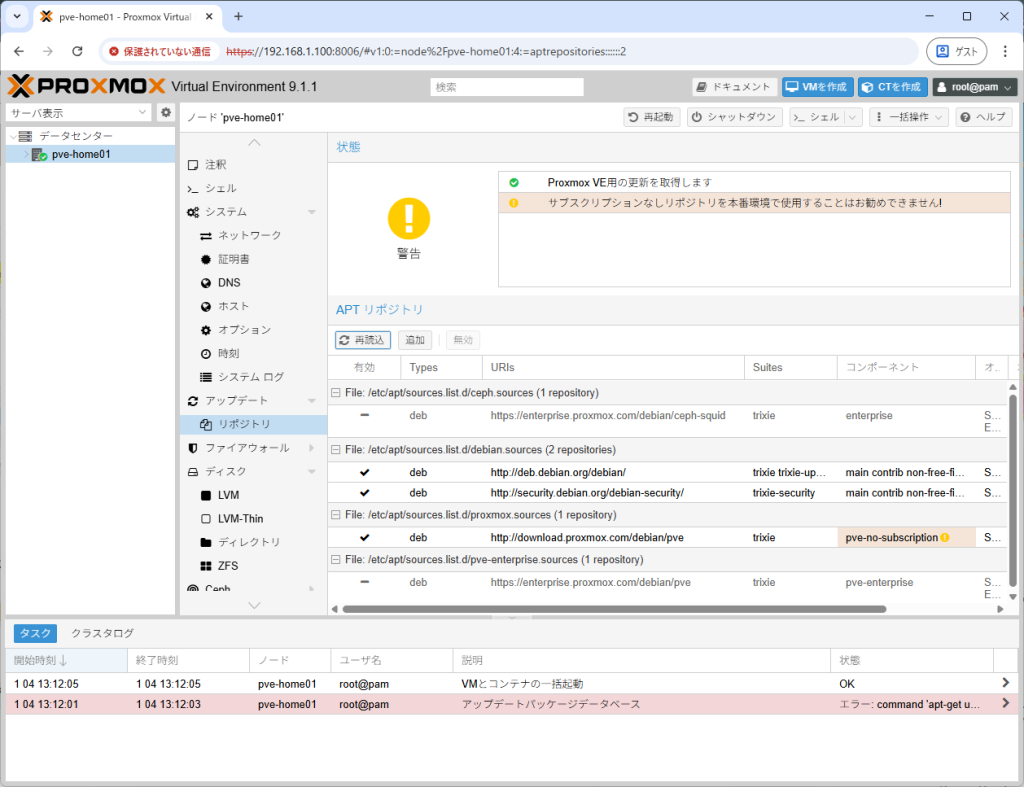1024x787 pixels.
Task: Enable the ceph-squid enterprise repository
Action: click(x=364, y=415)
